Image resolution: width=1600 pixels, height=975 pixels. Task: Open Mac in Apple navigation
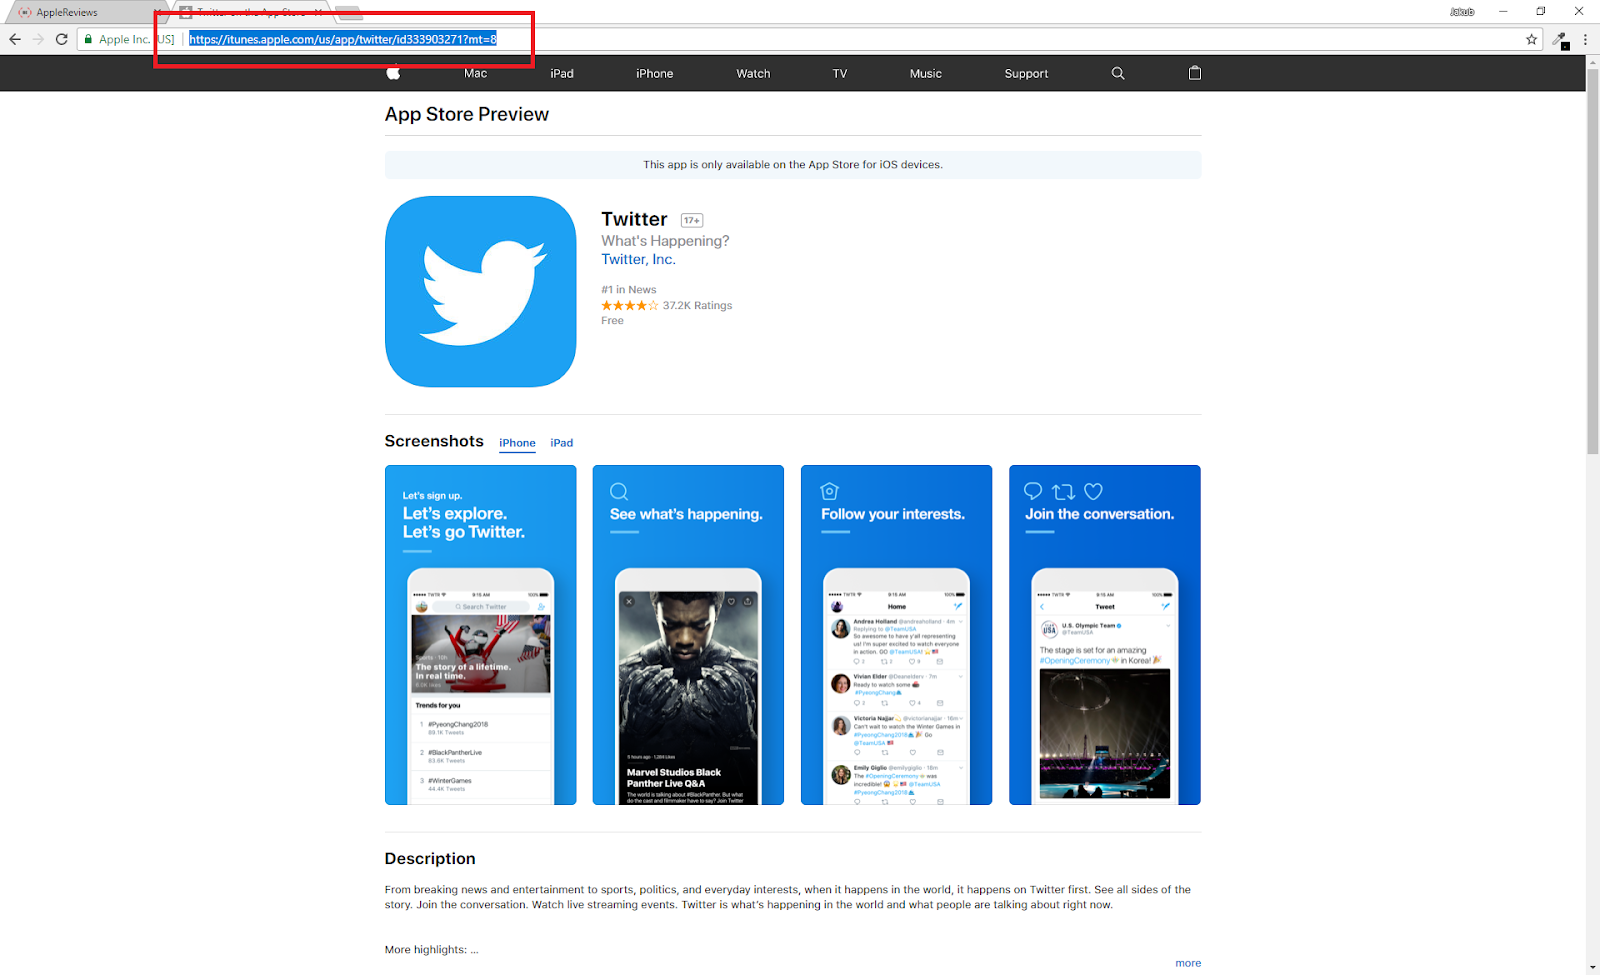(475, 73)
